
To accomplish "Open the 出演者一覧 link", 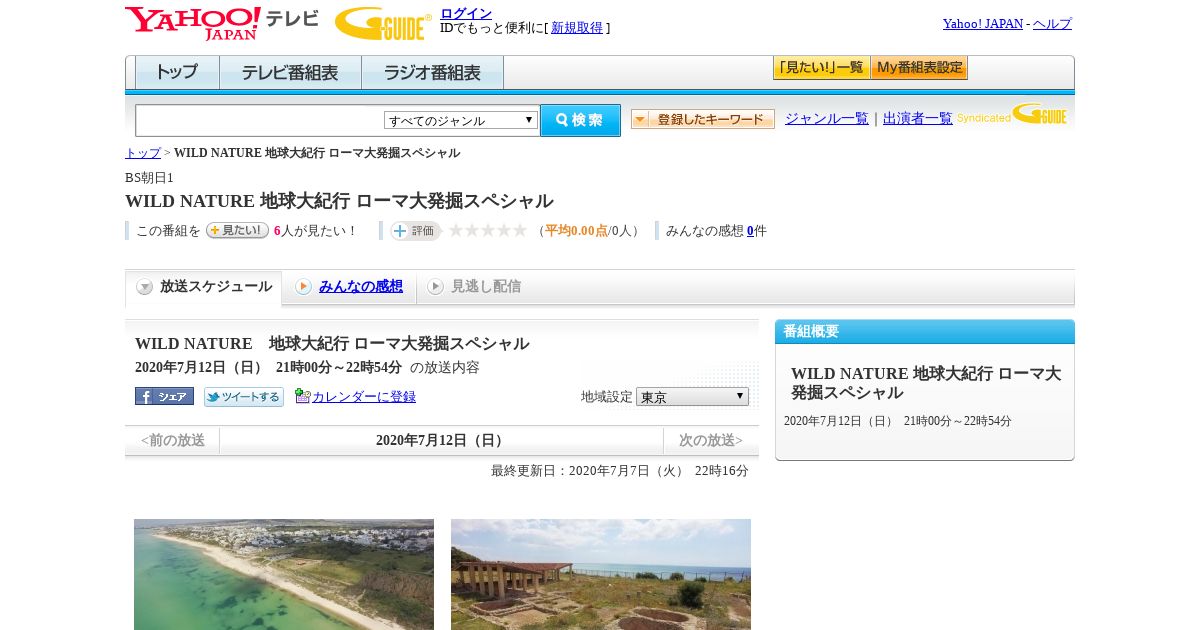I will (x=918, y=118).
